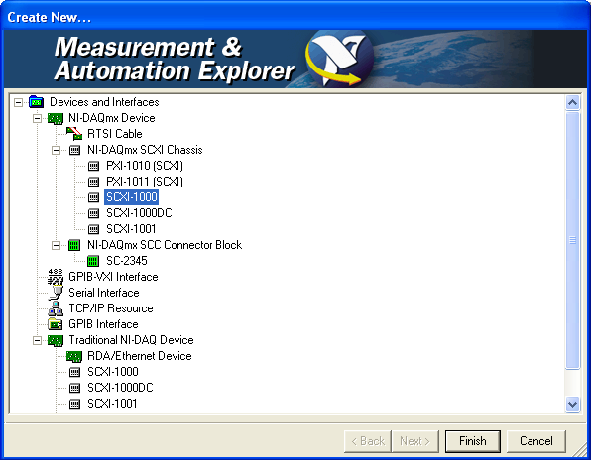
Task: Click the disabled Next button
Action: coord(415,441)
